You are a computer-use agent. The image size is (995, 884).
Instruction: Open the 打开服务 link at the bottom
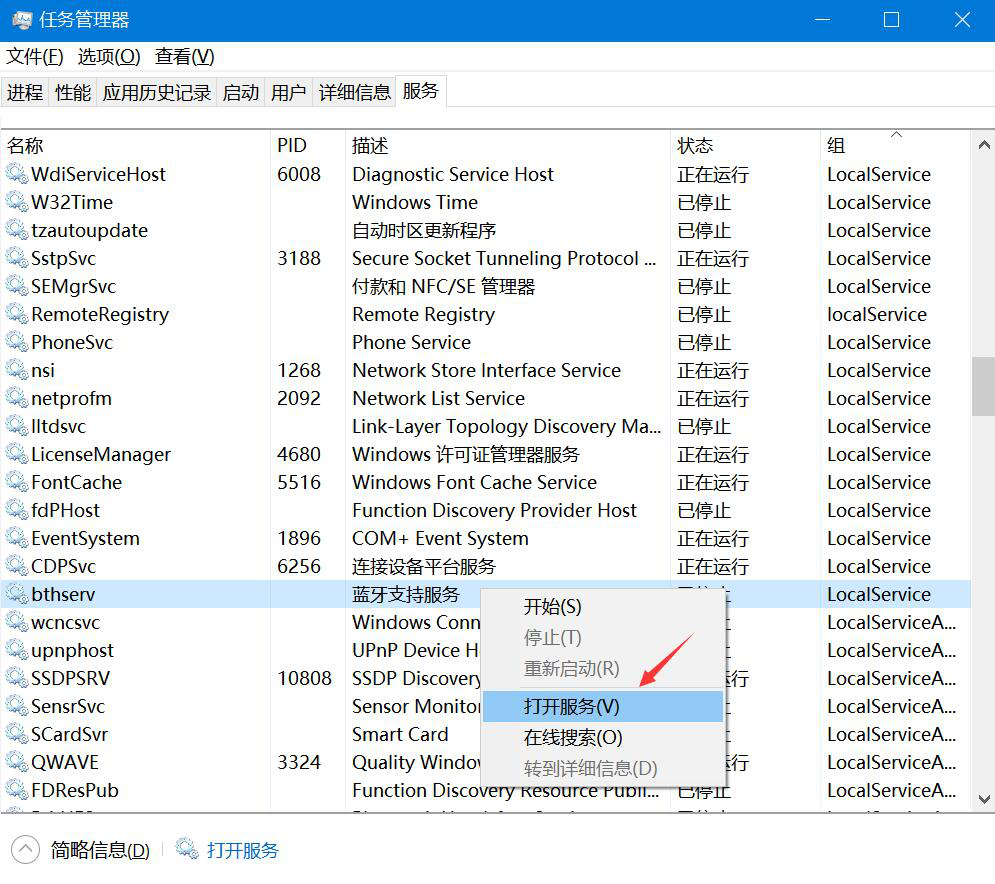pos(243,851)
